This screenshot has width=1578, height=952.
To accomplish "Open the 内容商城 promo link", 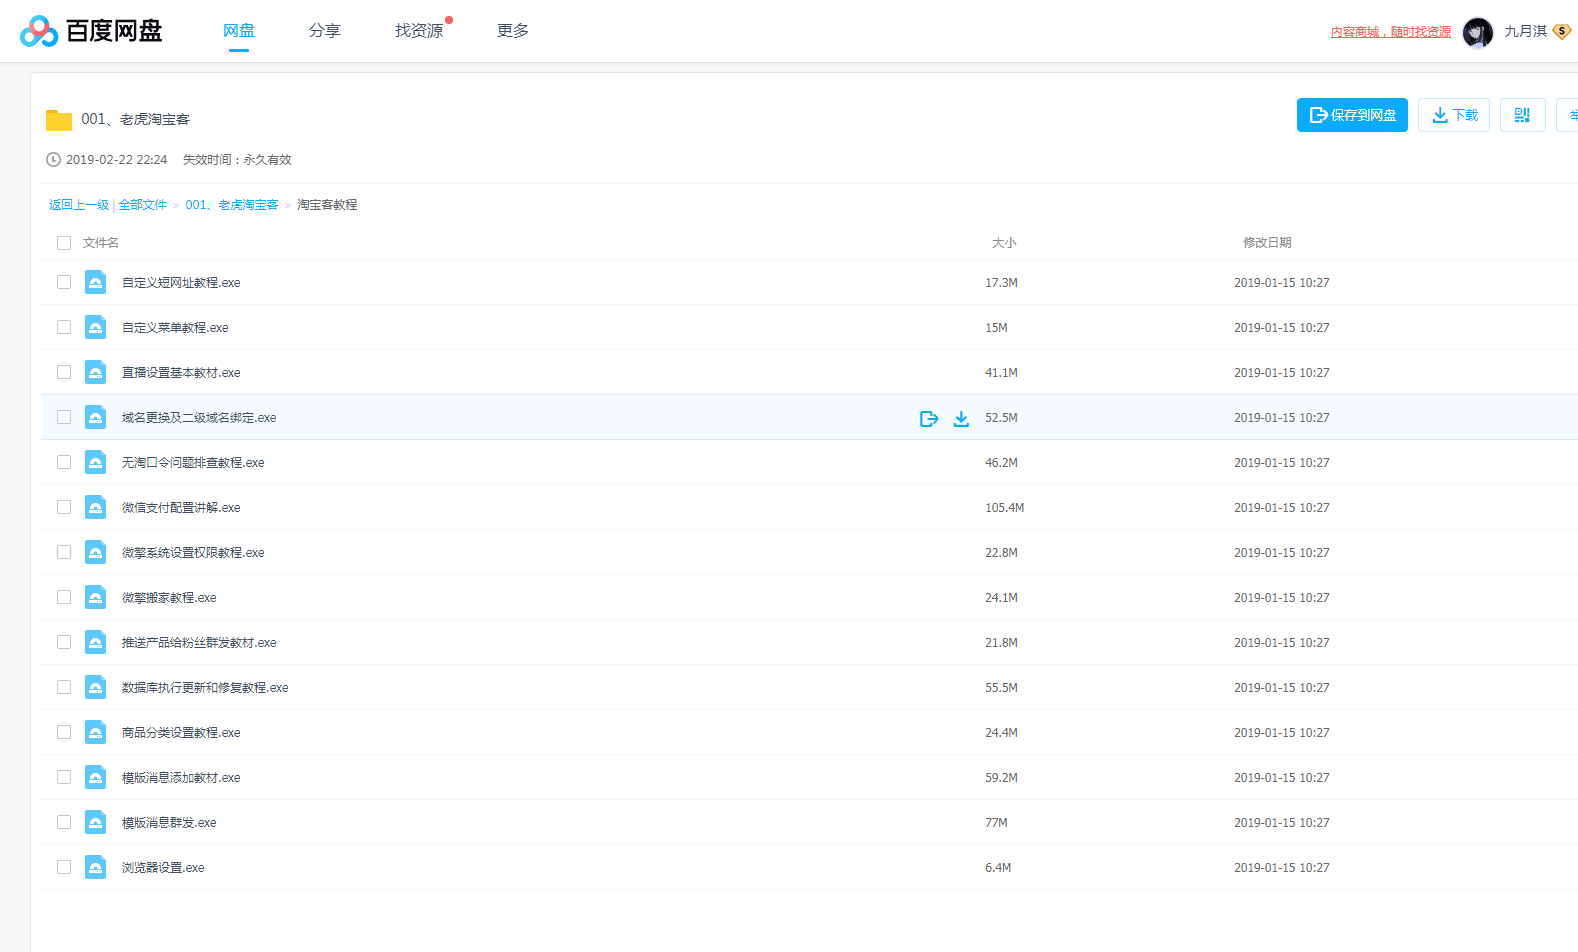I will (x=1390, y=32).
